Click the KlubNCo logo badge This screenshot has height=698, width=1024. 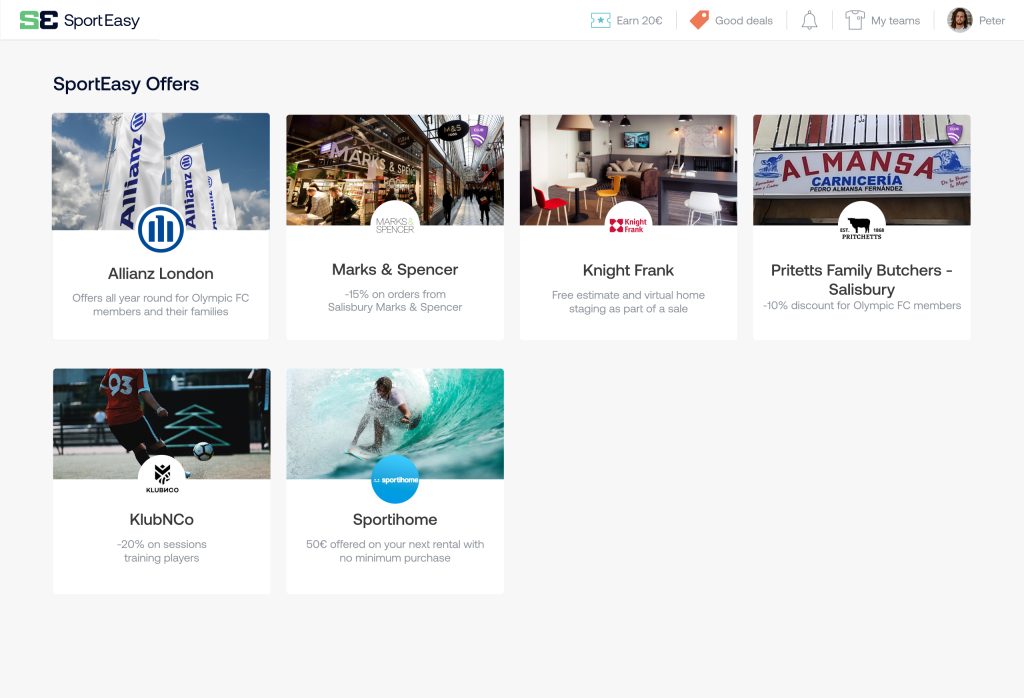point(162,479)
